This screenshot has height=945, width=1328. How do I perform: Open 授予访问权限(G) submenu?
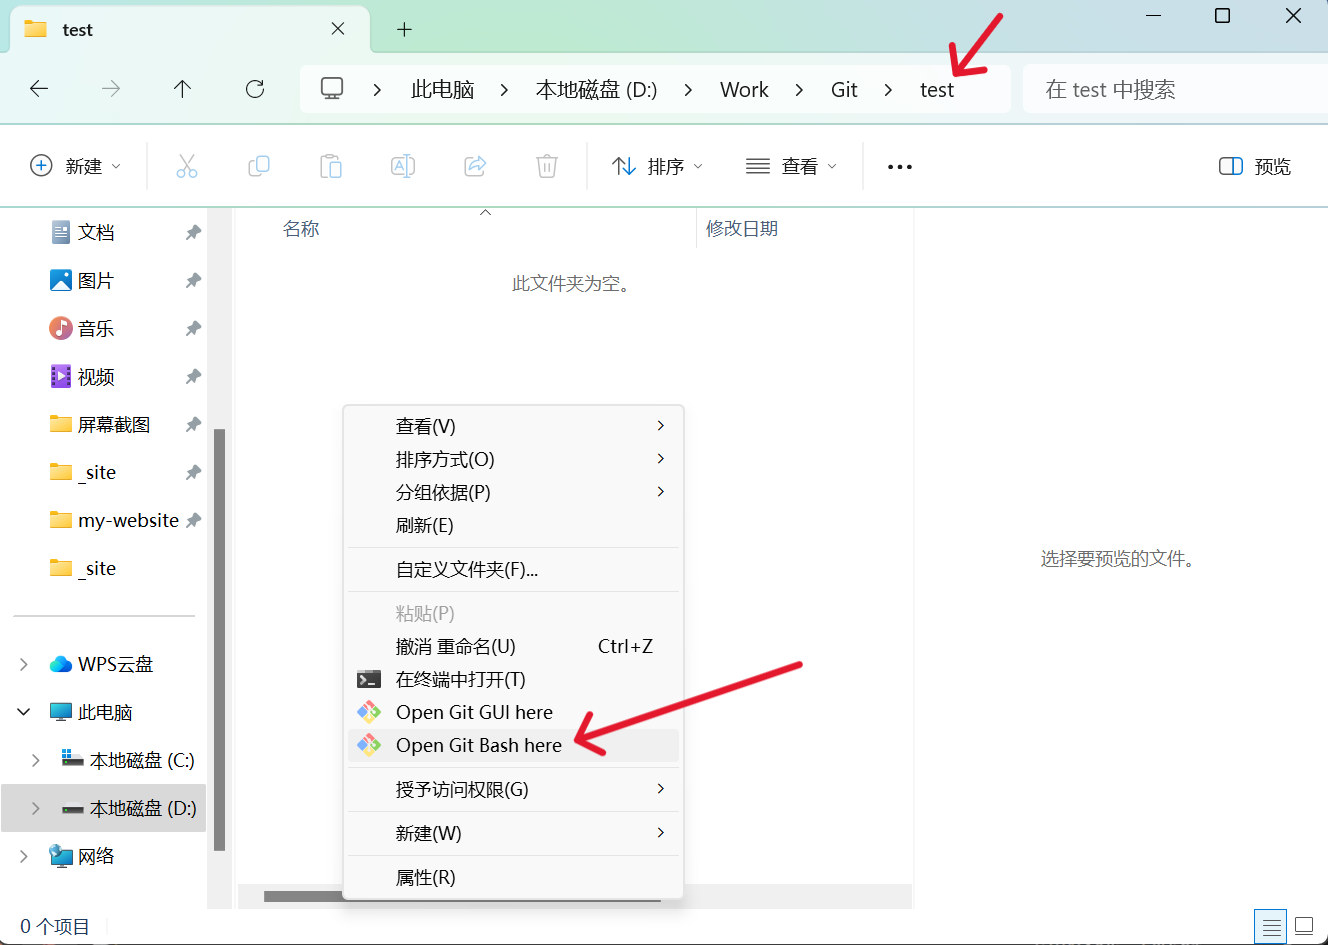(x=513, y=789)
